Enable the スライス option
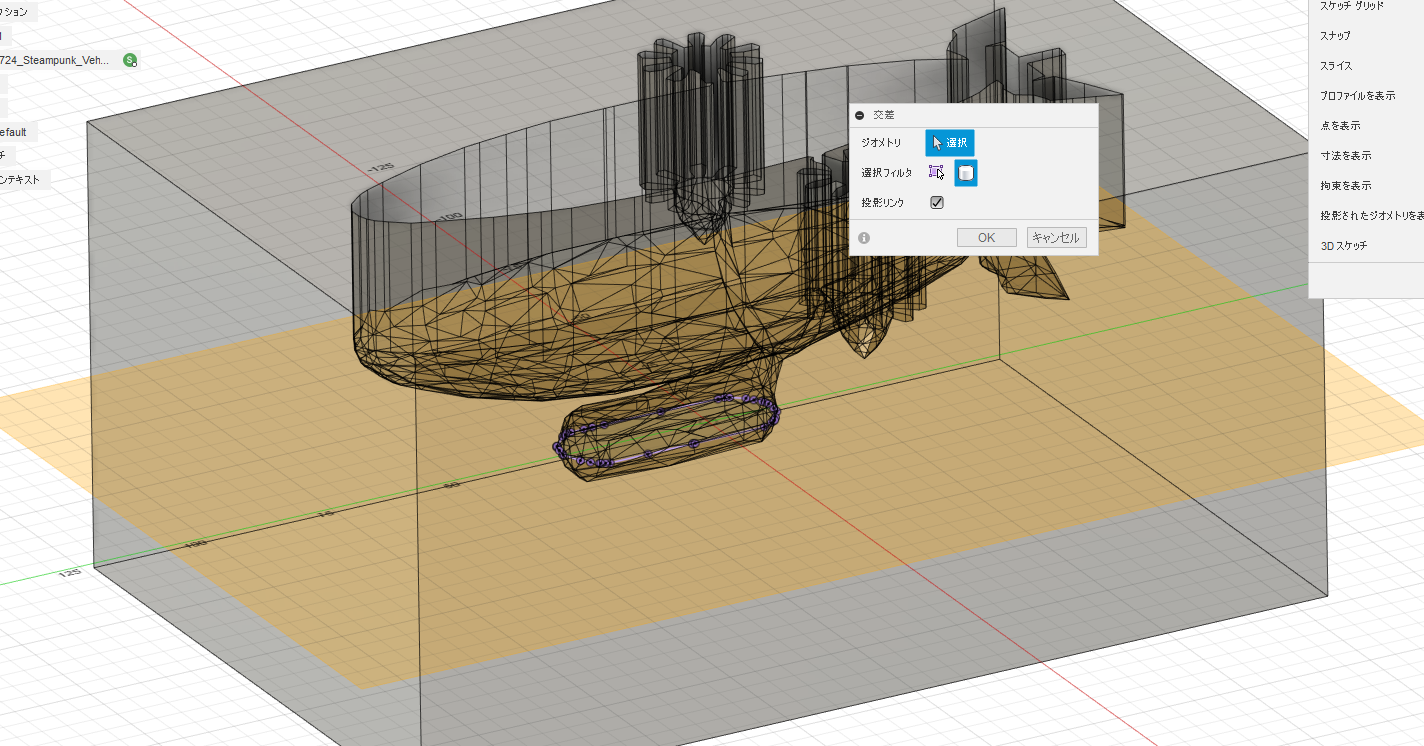This screenshot has height=746, width=1424. [x=1336, y=66]
